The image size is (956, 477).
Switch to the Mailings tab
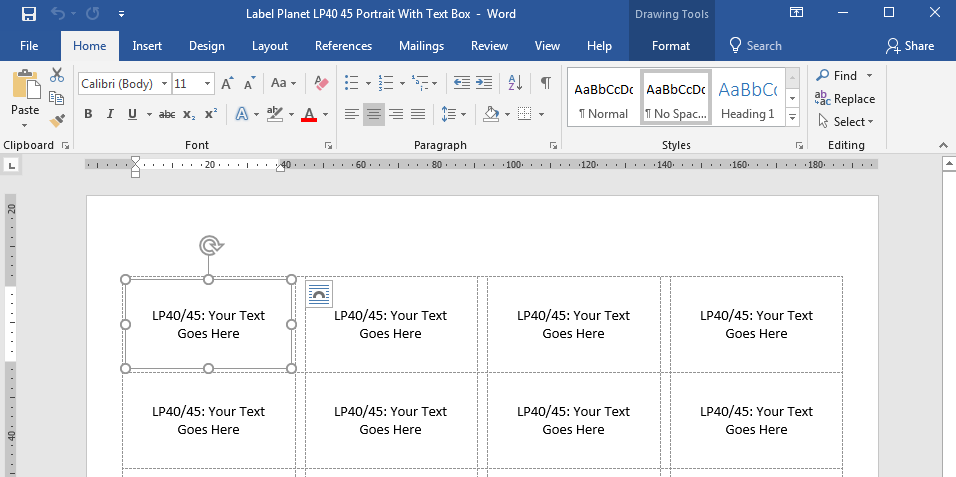[421, 46]
